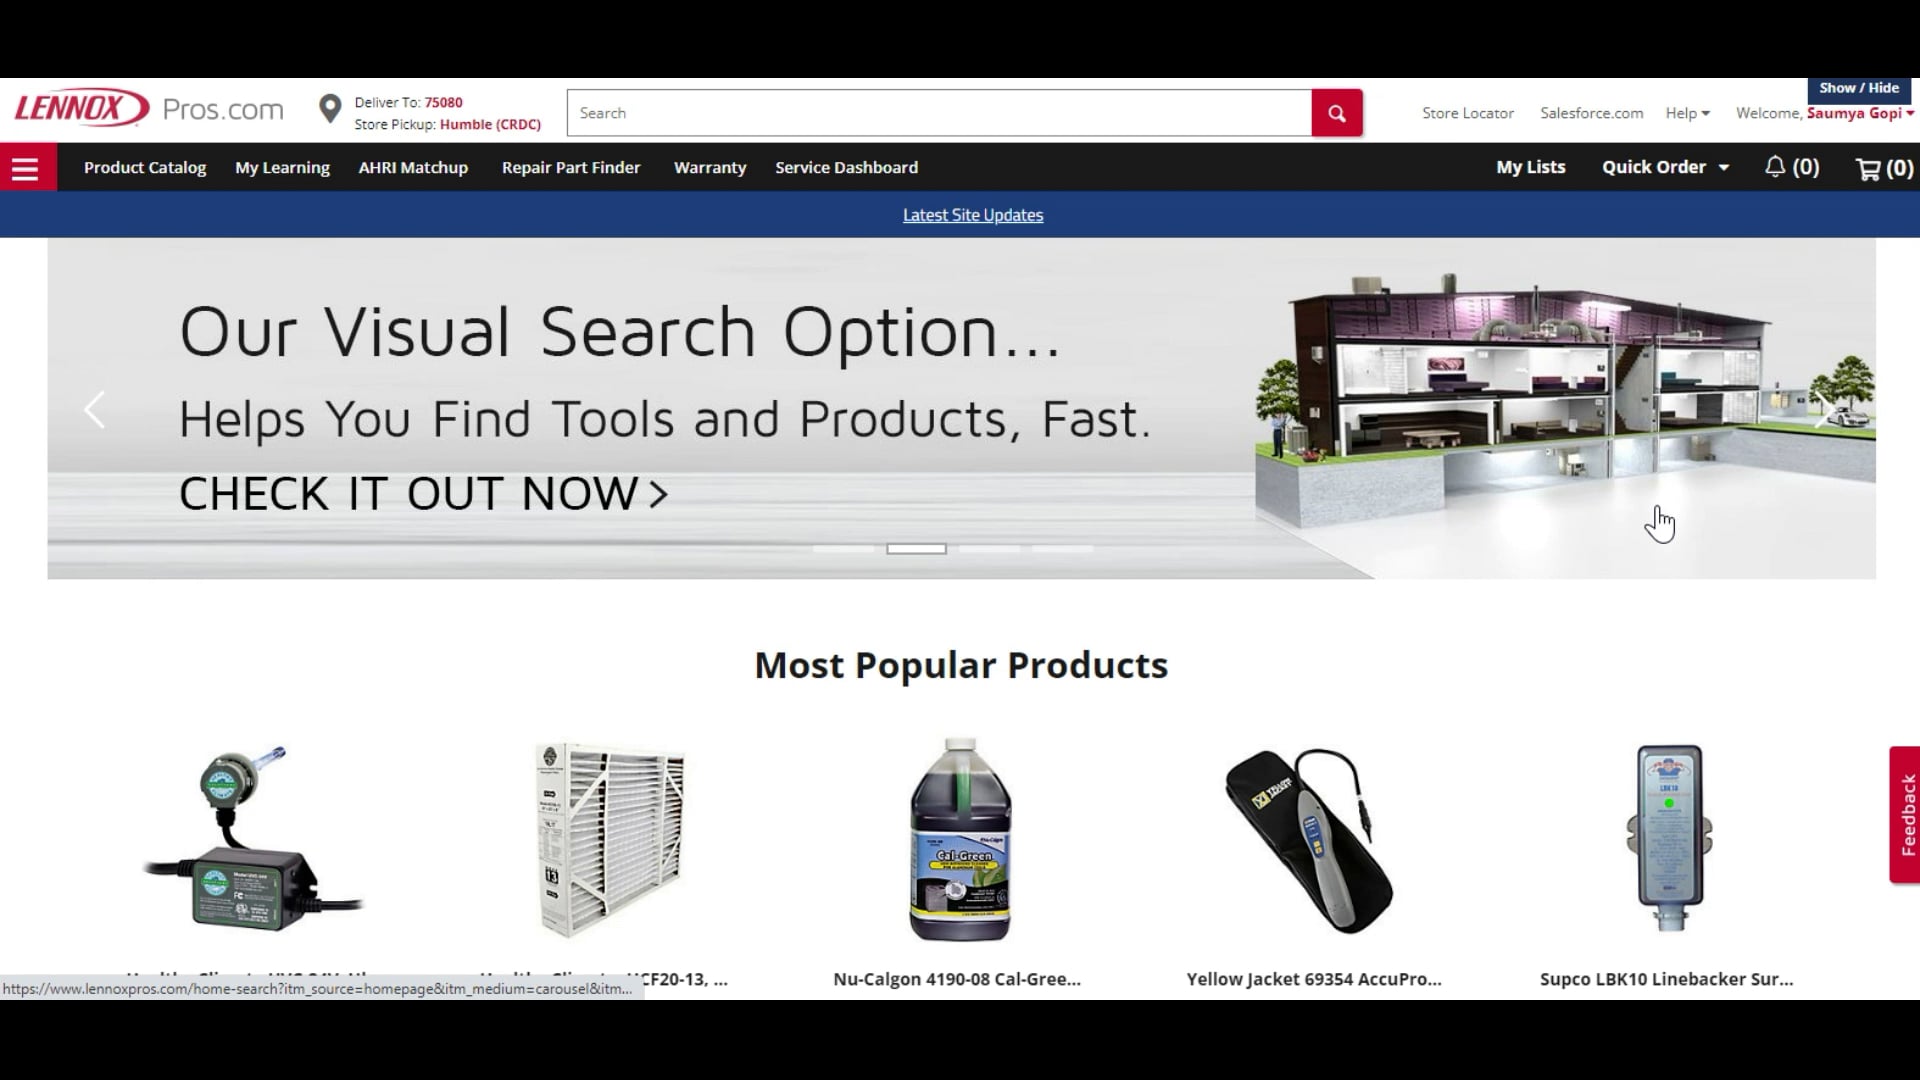Image resolution: width=1920 pixels, height=1080 pixels.
Task: Select the Warranty menu tab
Action: pos(709,166)
